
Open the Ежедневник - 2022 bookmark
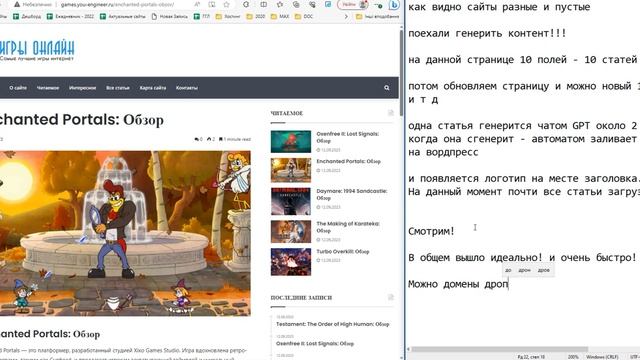[70, 17]
